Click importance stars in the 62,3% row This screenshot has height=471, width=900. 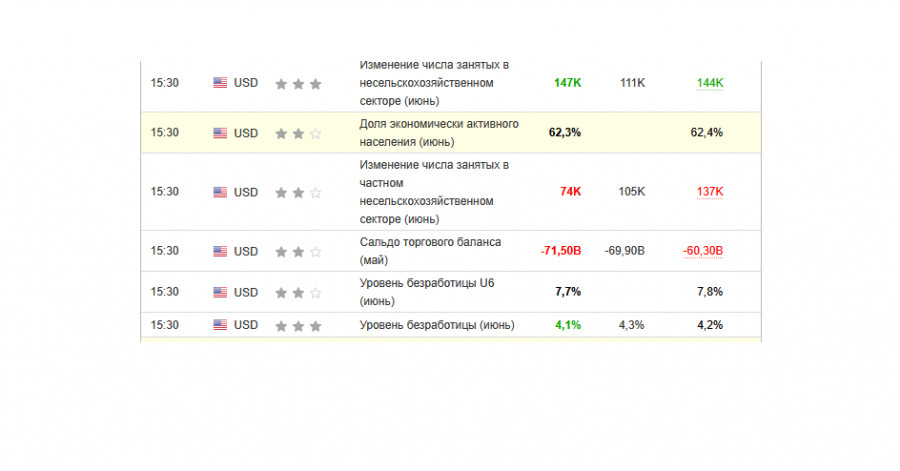coord(298,134)
